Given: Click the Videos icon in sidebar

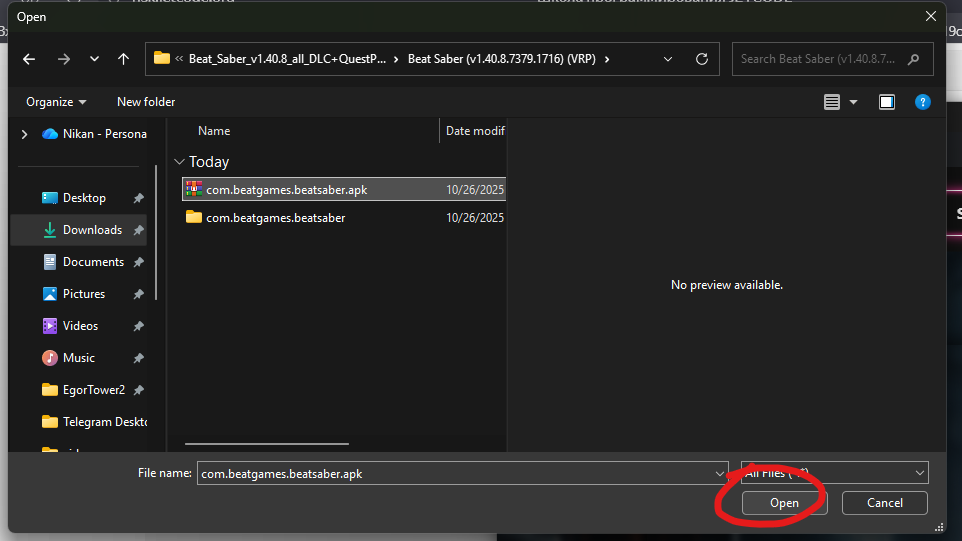Looking at the screenshot, I should [x=50, y=326].
